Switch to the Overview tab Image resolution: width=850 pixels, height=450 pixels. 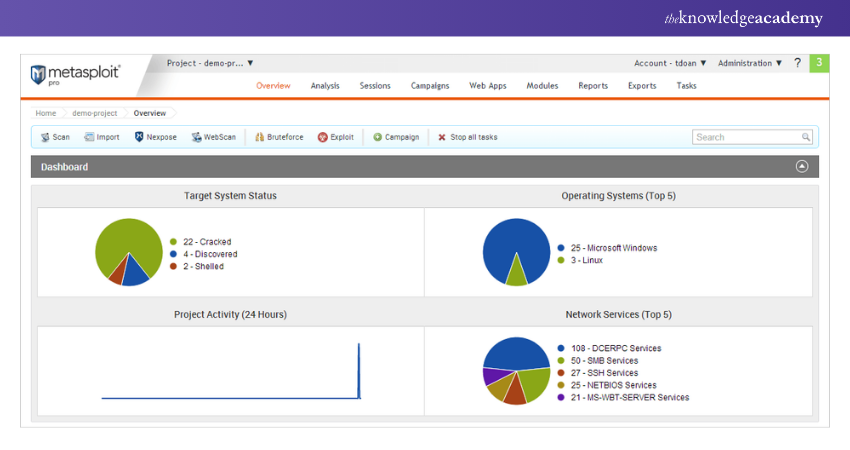273,86
